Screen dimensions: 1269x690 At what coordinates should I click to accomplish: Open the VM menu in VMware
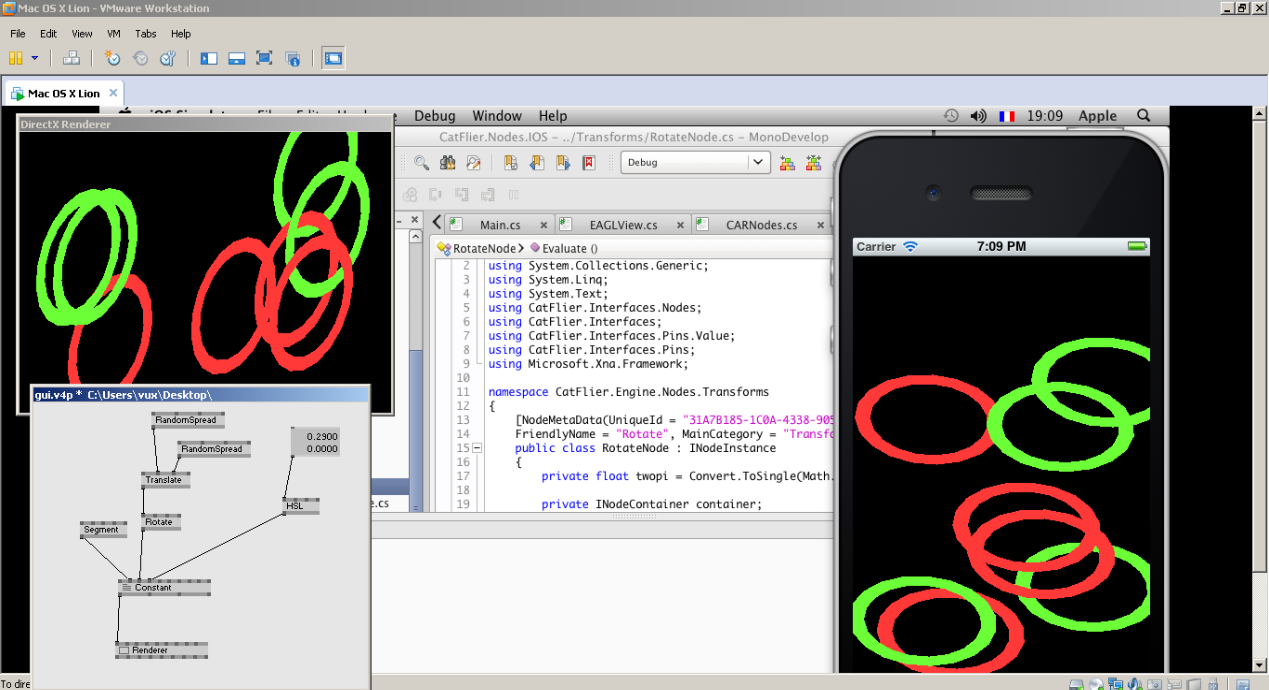[113, 33]
